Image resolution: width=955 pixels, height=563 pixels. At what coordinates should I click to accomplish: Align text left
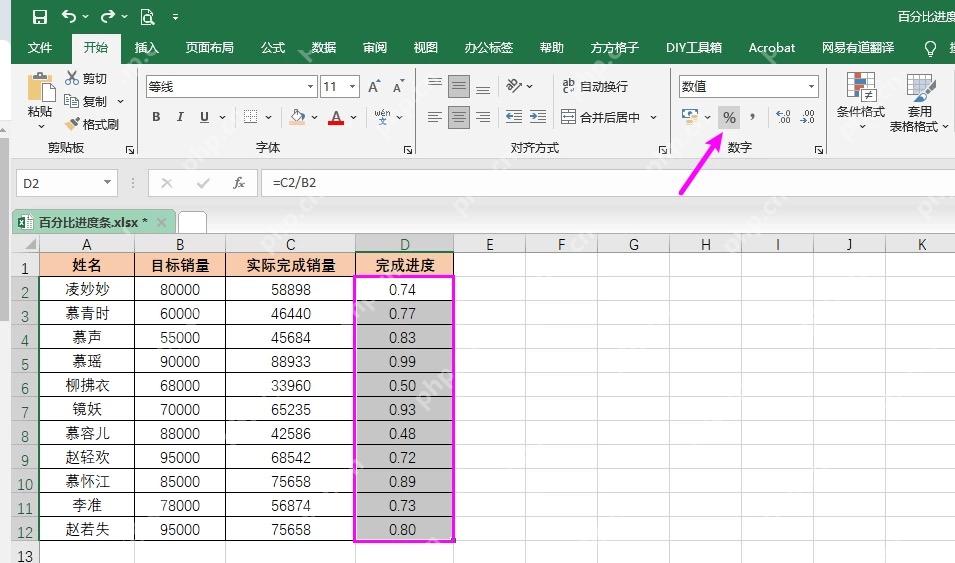434,117
